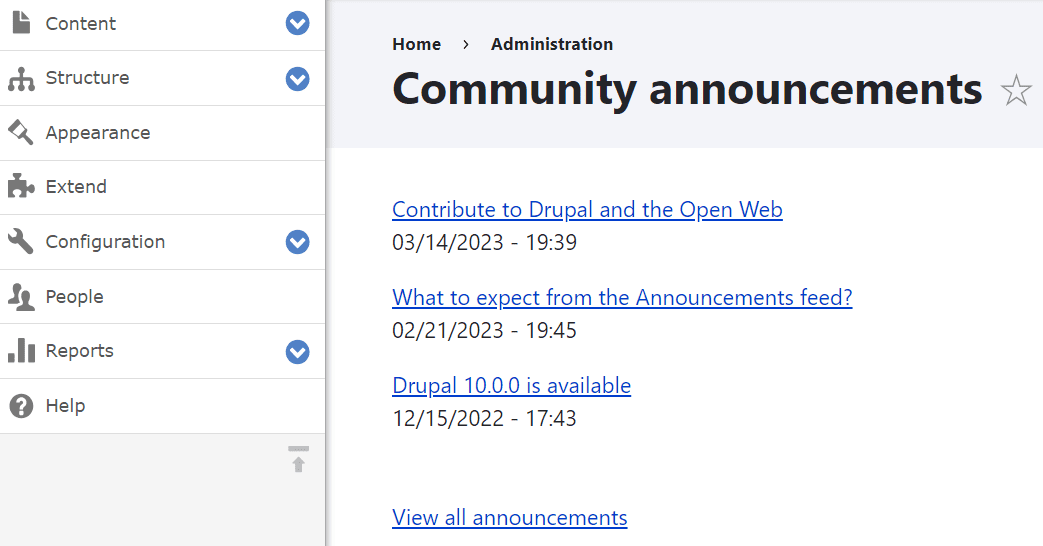This screenshot has width=1043, height=546.
Task: Go to Home breadcrumb
Action: coord(416,44)
